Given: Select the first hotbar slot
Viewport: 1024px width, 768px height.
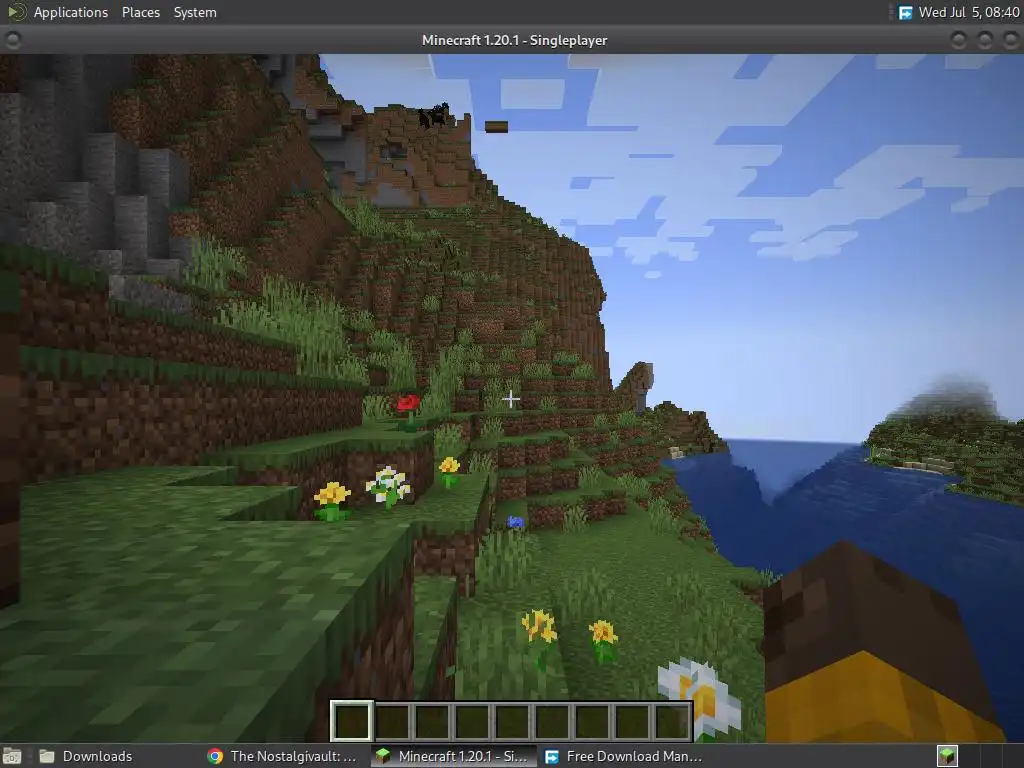Looking at the screenshot, I should tap(352, 721).
